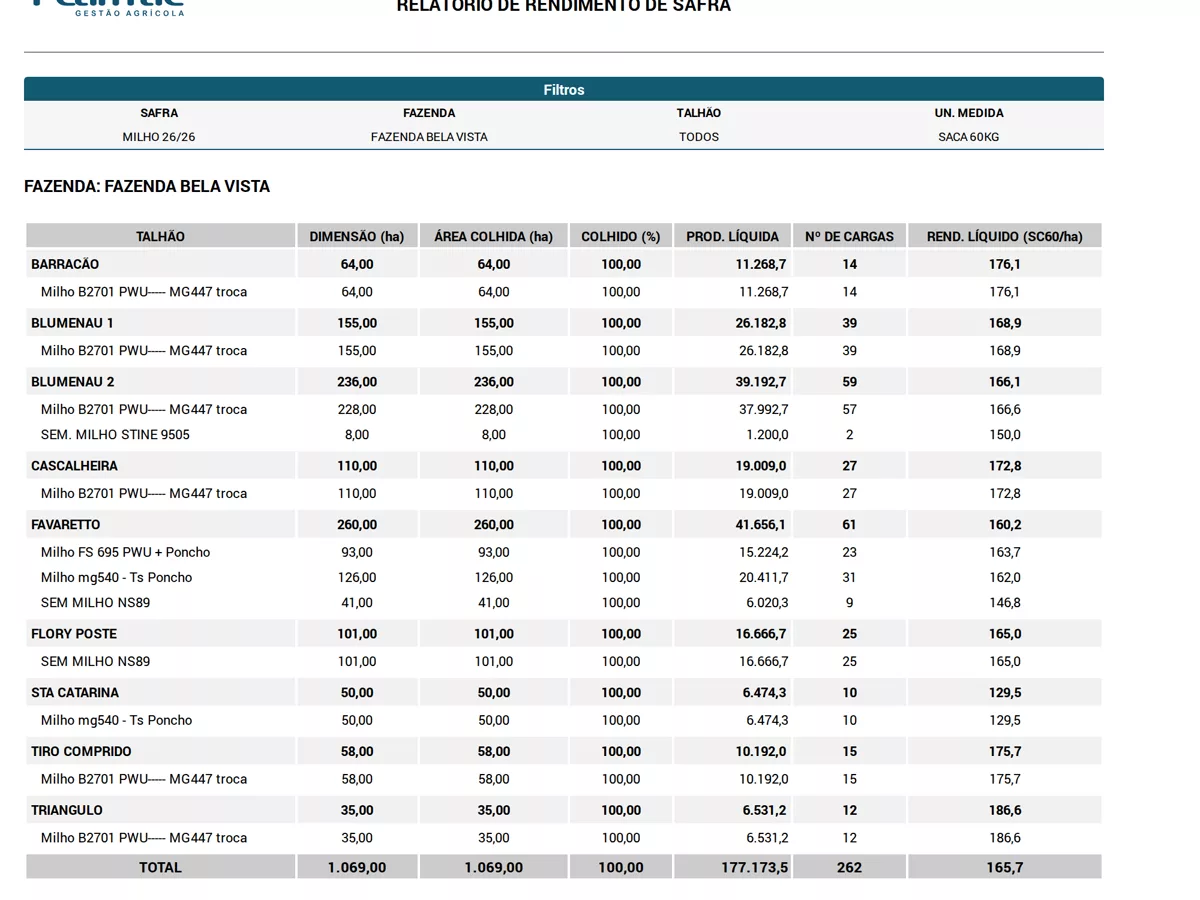Click the "STA CATARINA" talhão name

point(74,693)
